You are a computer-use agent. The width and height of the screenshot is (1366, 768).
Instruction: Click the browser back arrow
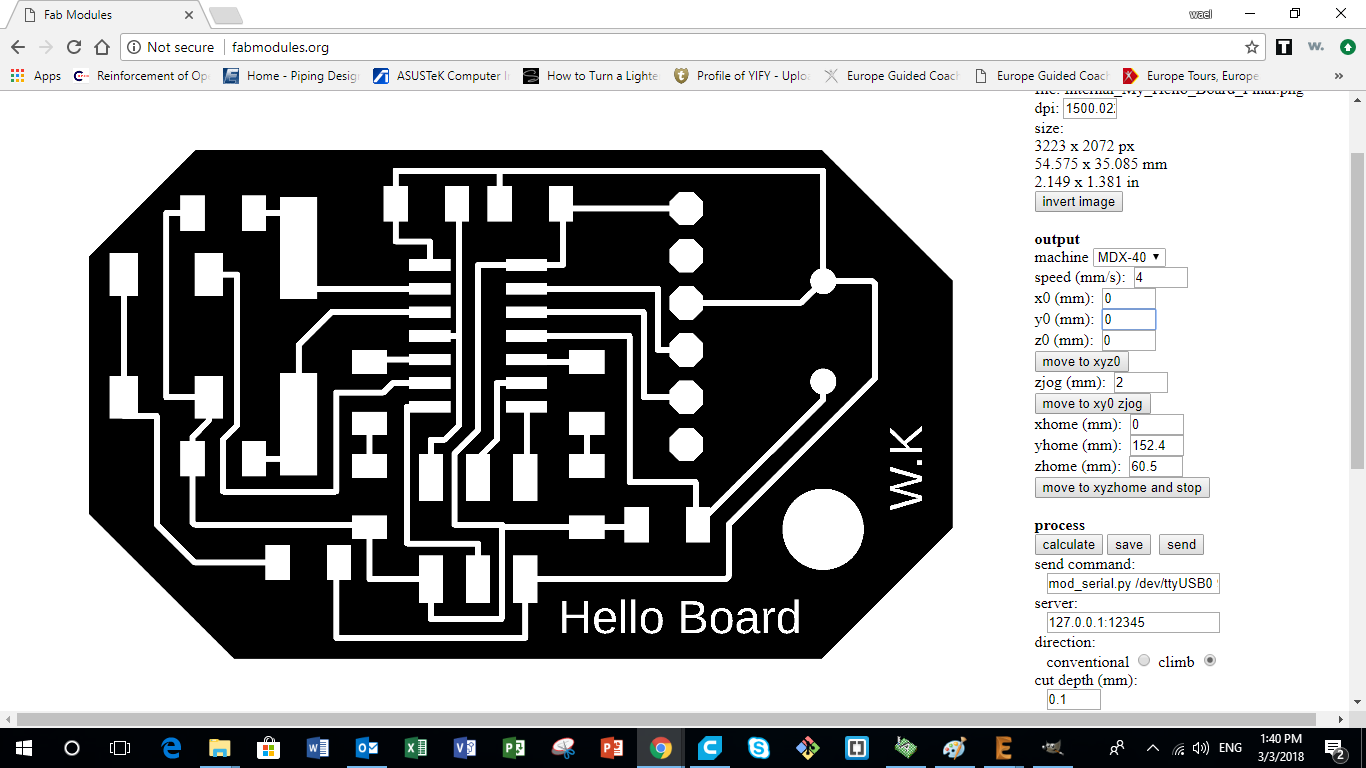pyautogui.click(x=17, y=47)
